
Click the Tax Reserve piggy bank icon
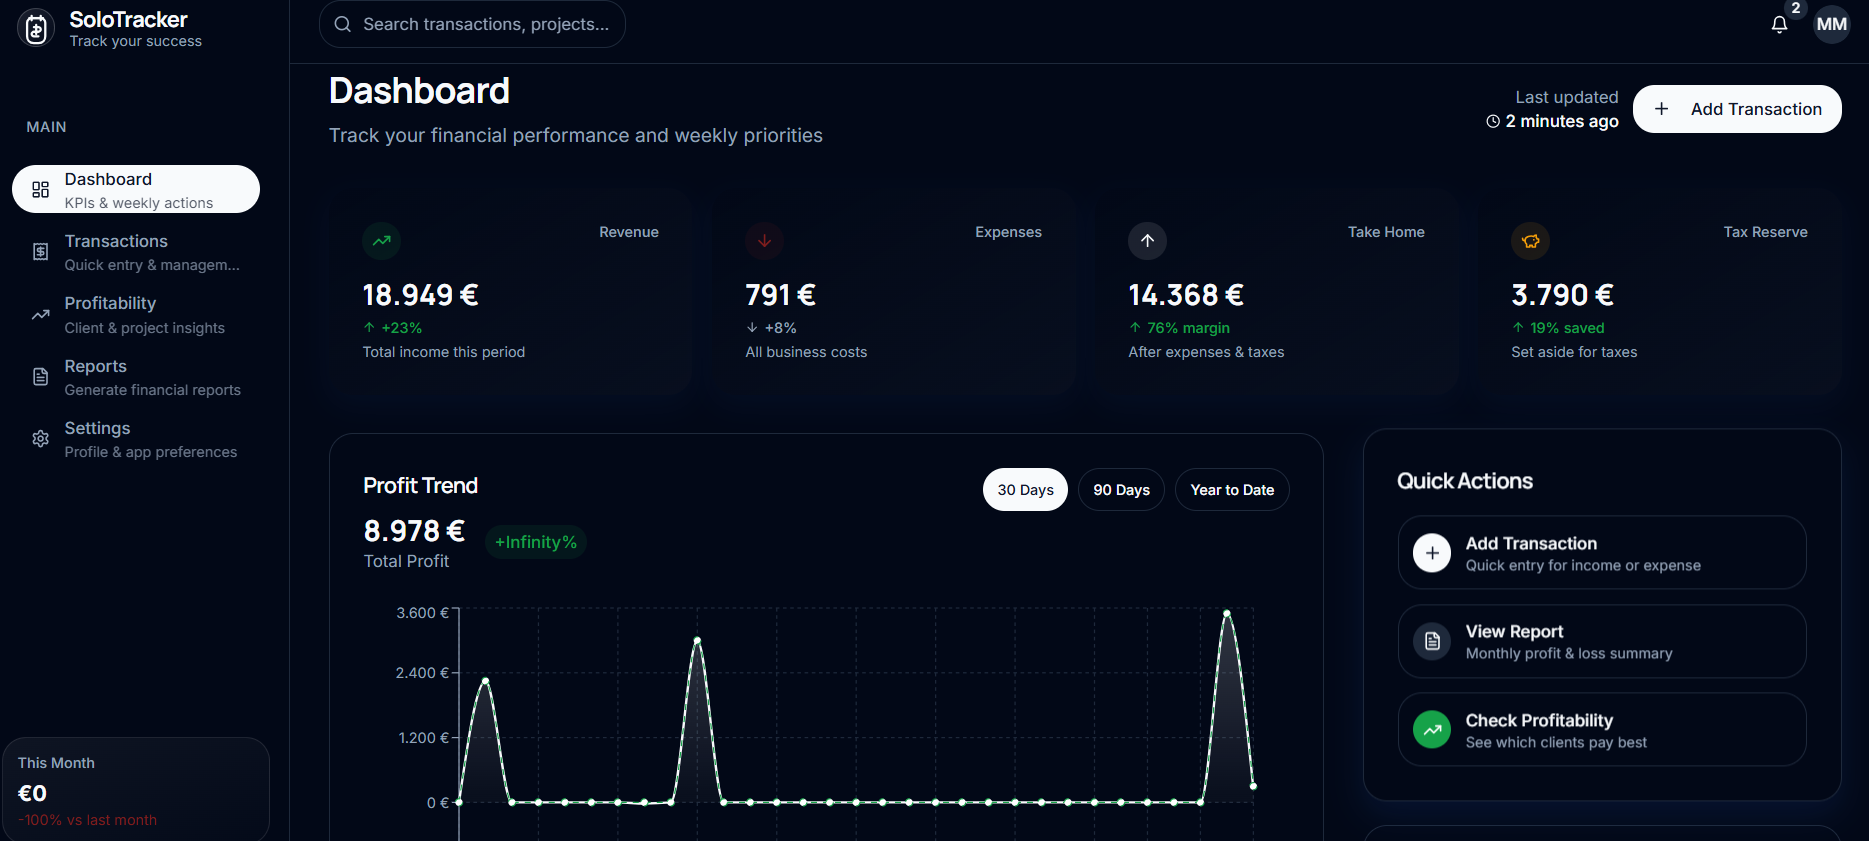tap(1530, 241)
